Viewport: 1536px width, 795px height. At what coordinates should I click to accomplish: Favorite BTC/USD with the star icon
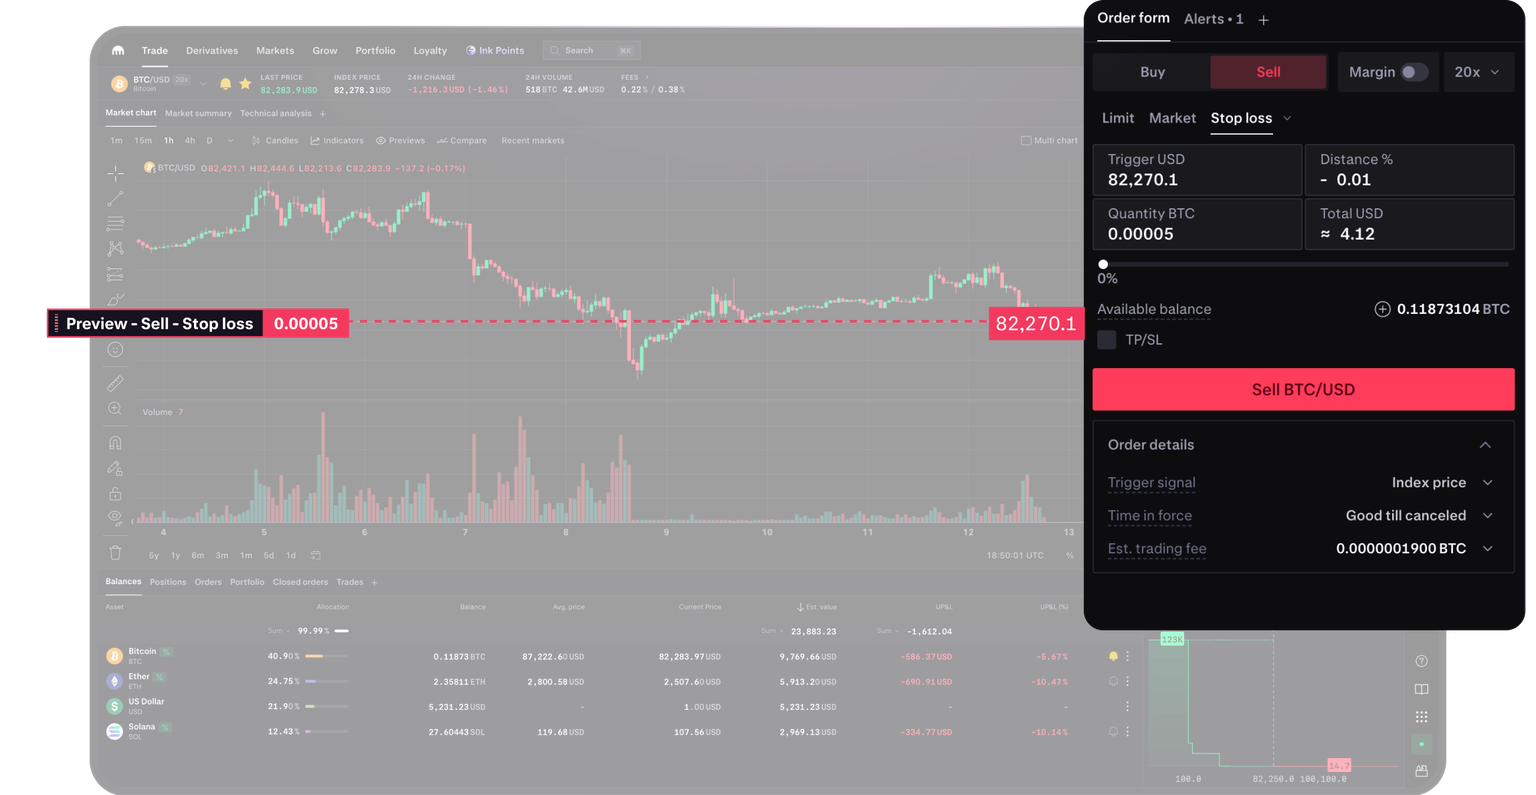(245, 84)
